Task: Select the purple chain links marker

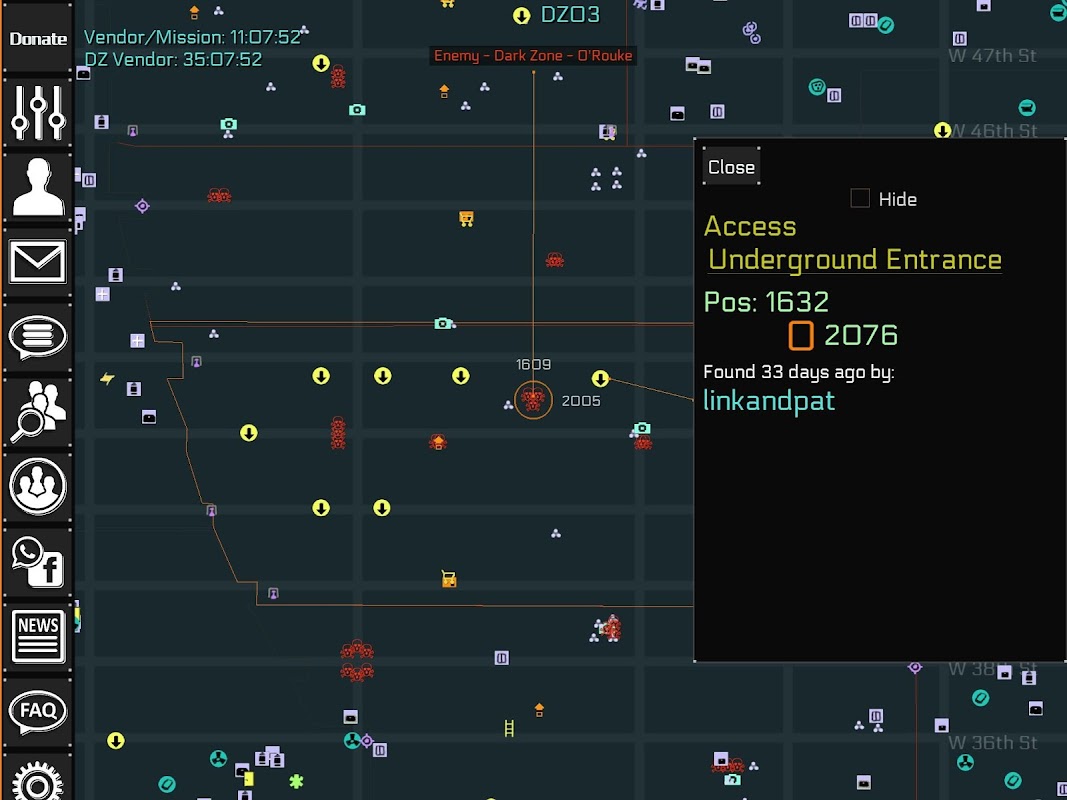Action: [751, 31]
